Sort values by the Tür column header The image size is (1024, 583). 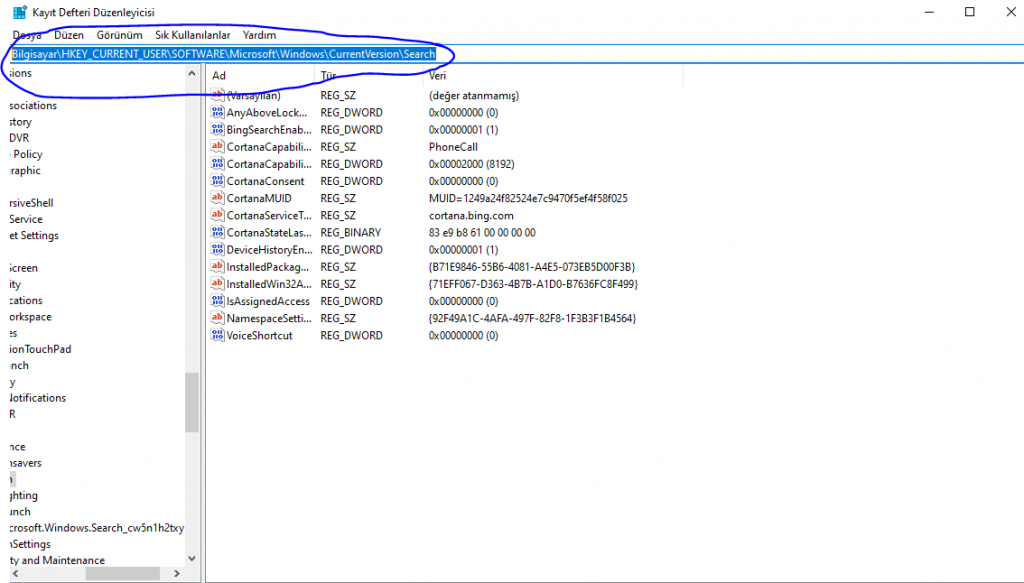point(369,76)
